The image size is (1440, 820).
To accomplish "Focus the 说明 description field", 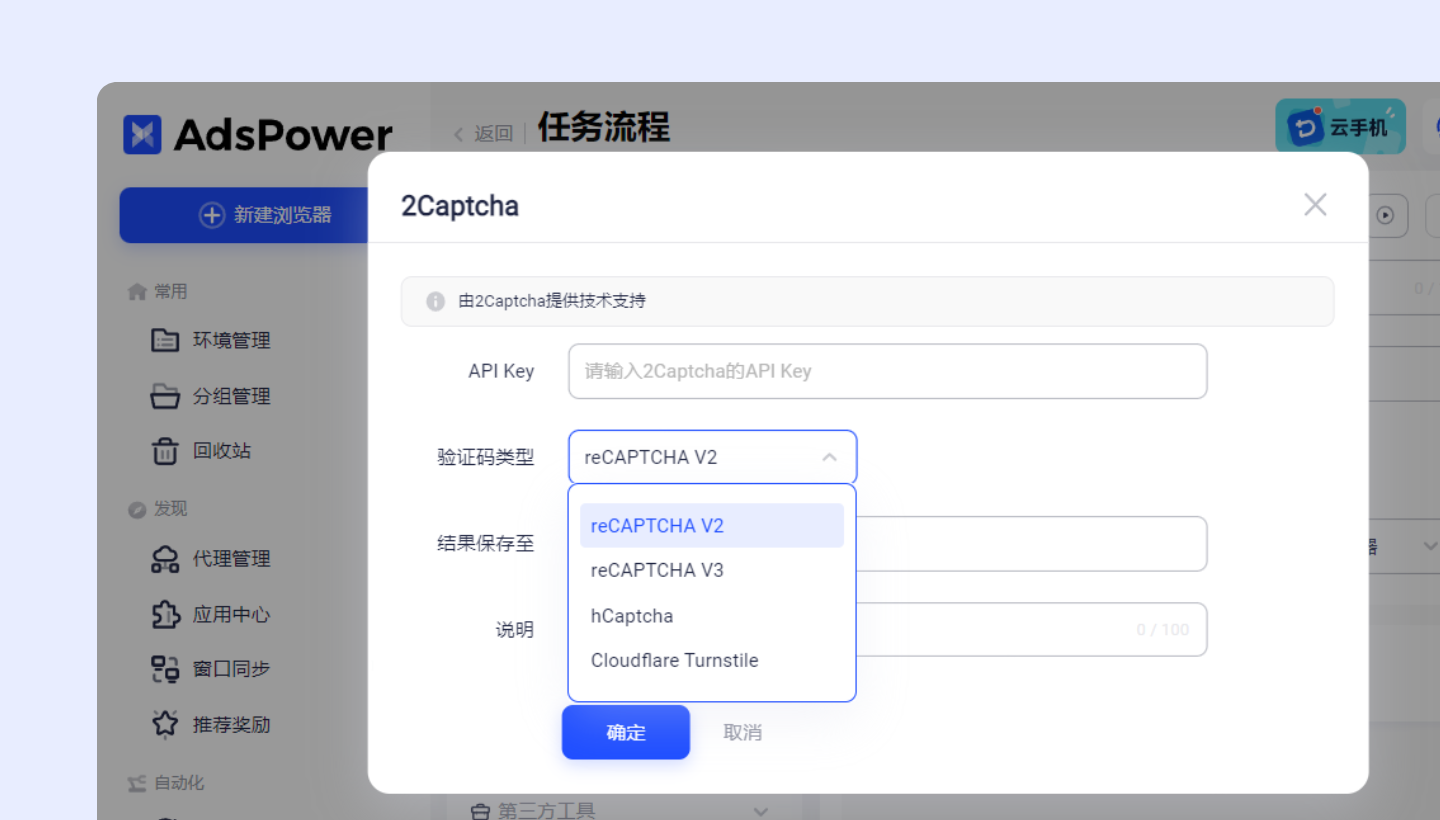I will point(888,629).
